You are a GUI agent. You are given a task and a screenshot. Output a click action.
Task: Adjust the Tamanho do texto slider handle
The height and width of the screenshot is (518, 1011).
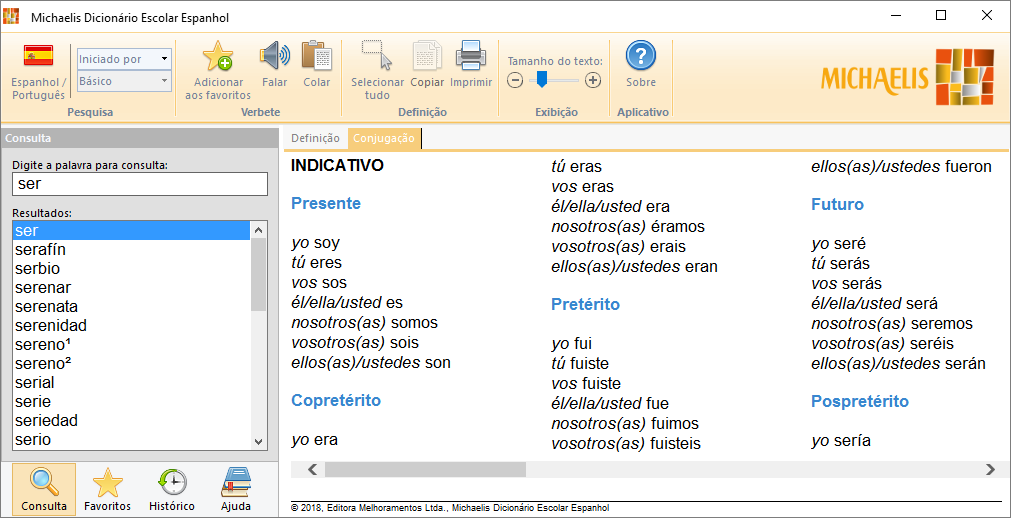[x=542, y=79]
